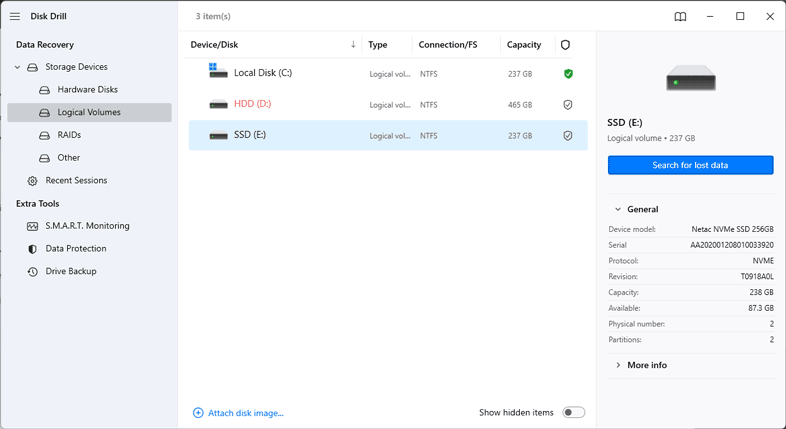
Task: Enable the Show hidden items toggle
Action: 573,412
